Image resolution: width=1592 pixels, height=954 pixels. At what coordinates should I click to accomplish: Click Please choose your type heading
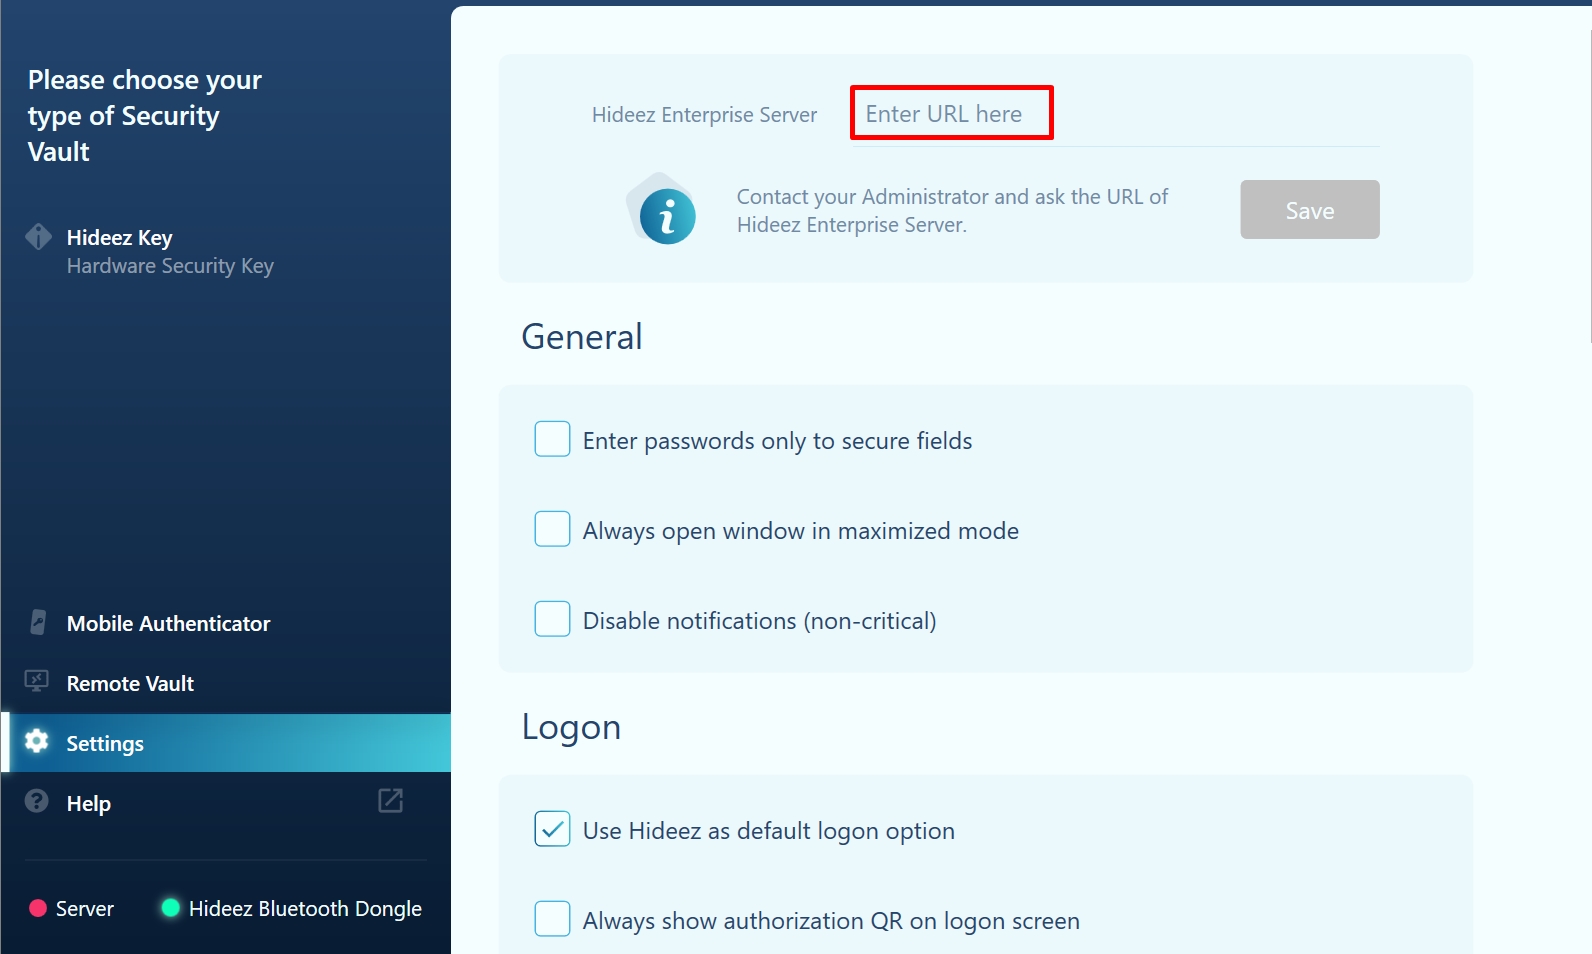(x=145, y=116)
